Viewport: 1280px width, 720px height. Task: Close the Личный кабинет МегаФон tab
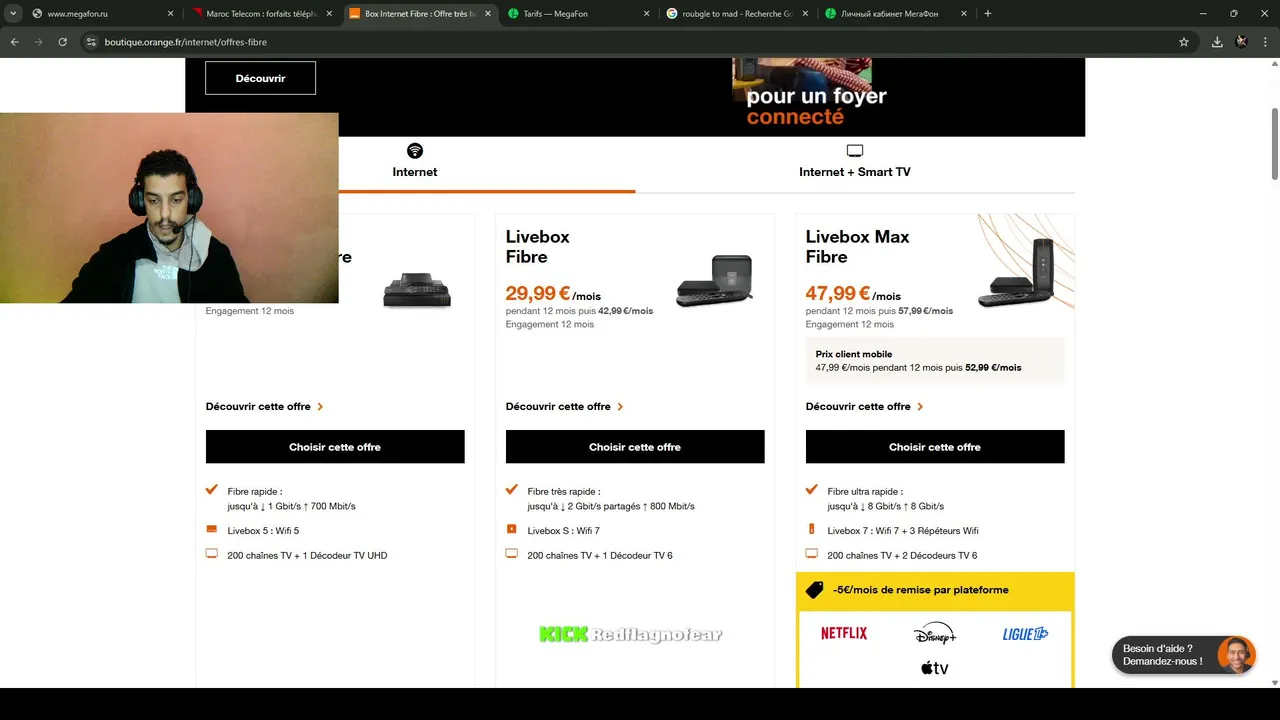(x=964, y=14)
